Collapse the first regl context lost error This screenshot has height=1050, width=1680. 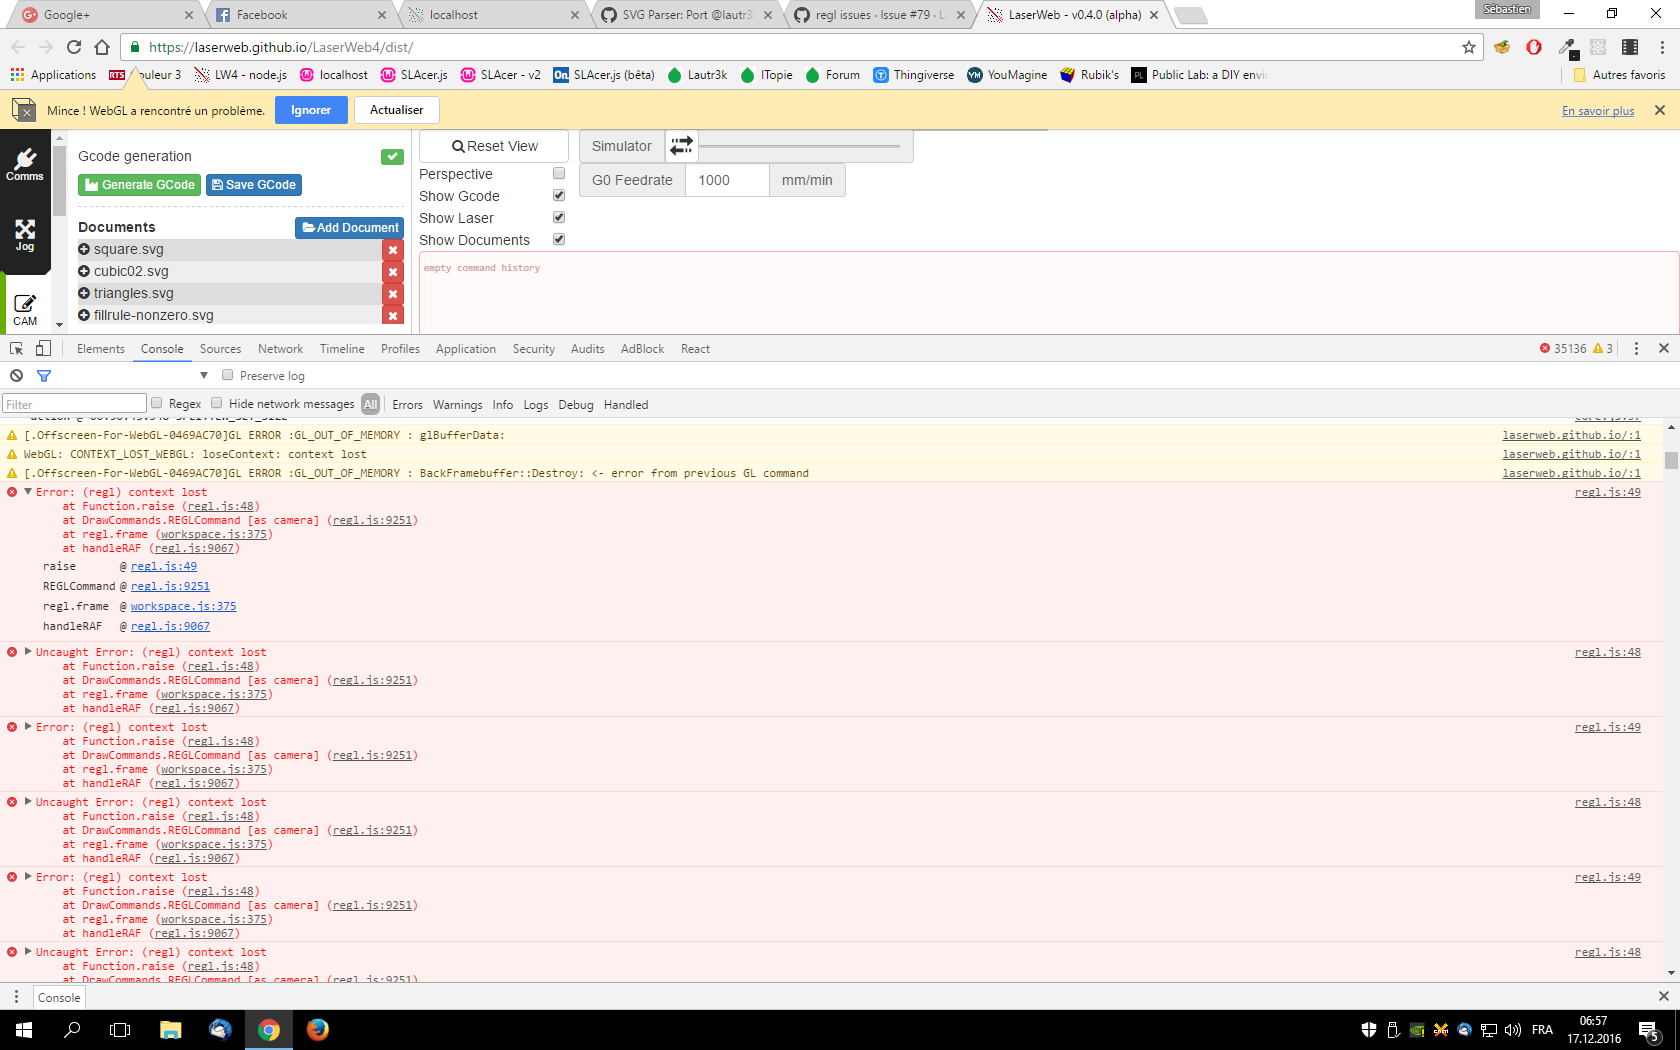(x=28, y=492)
